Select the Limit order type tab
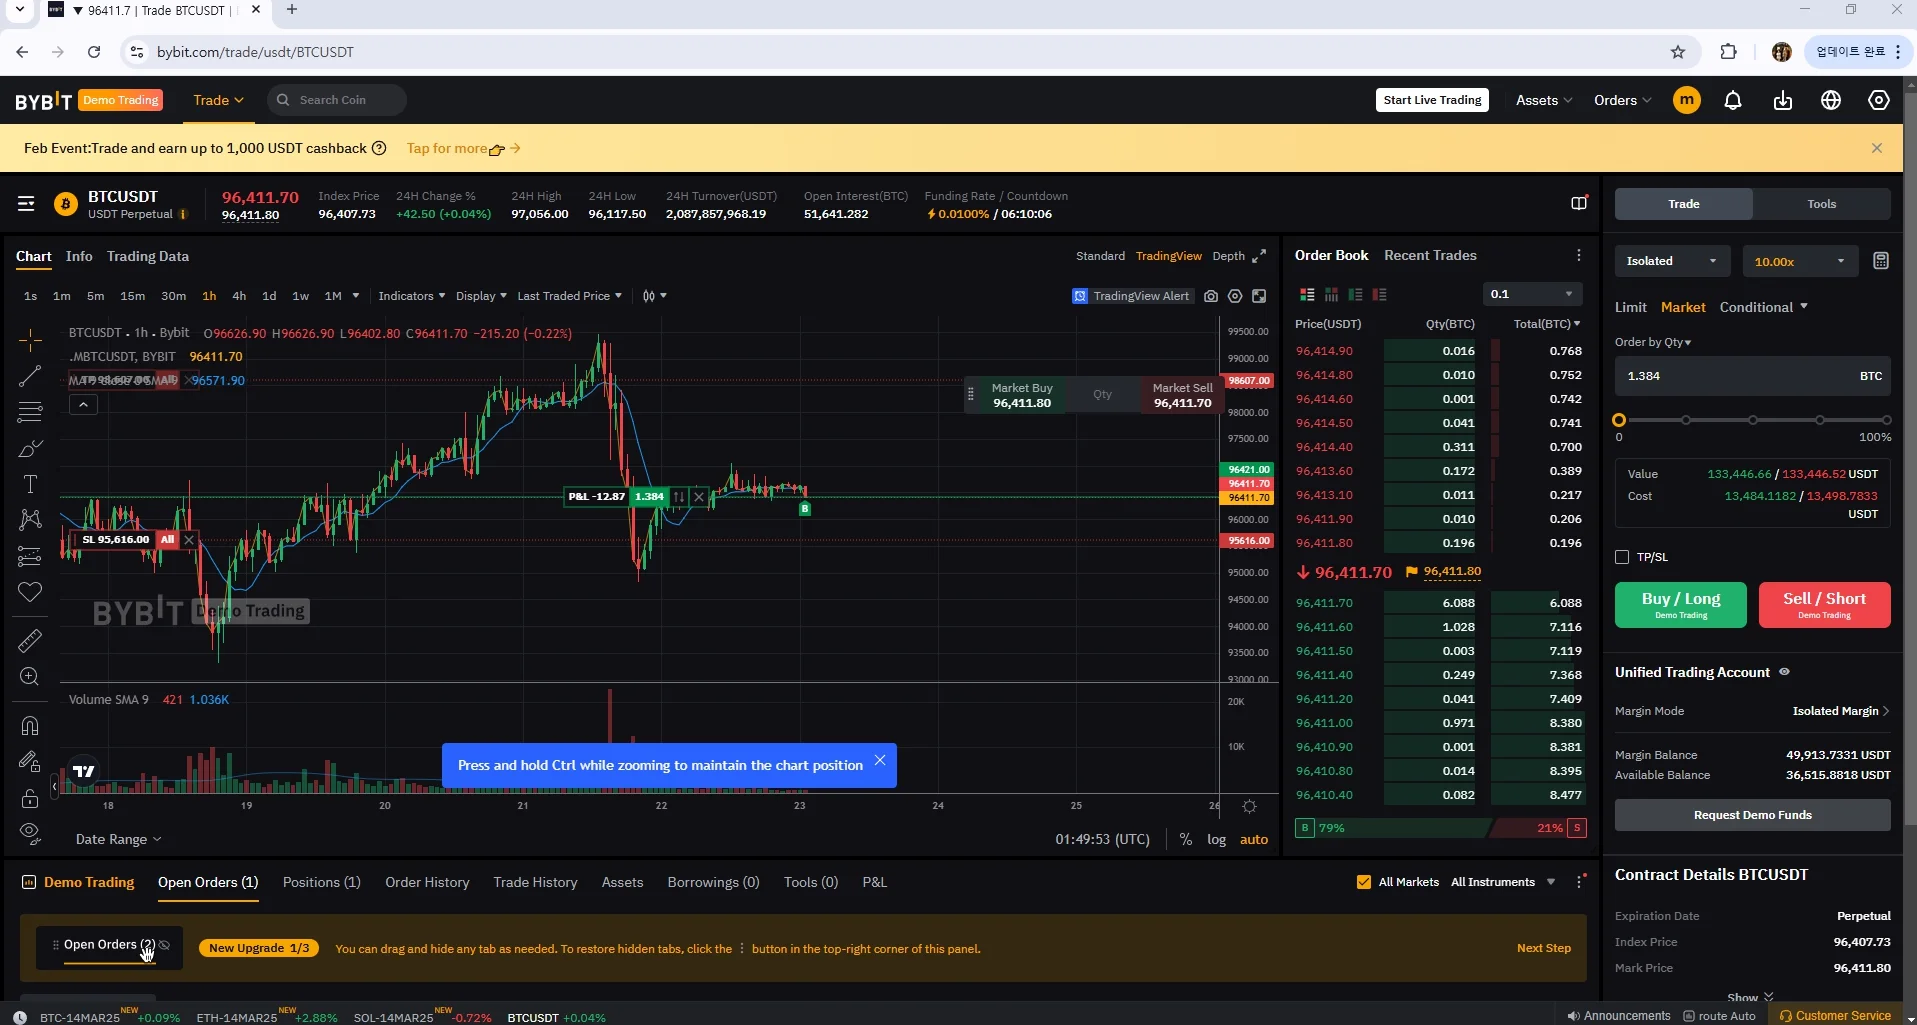1917x1025 pixels. coord(1631,307)
